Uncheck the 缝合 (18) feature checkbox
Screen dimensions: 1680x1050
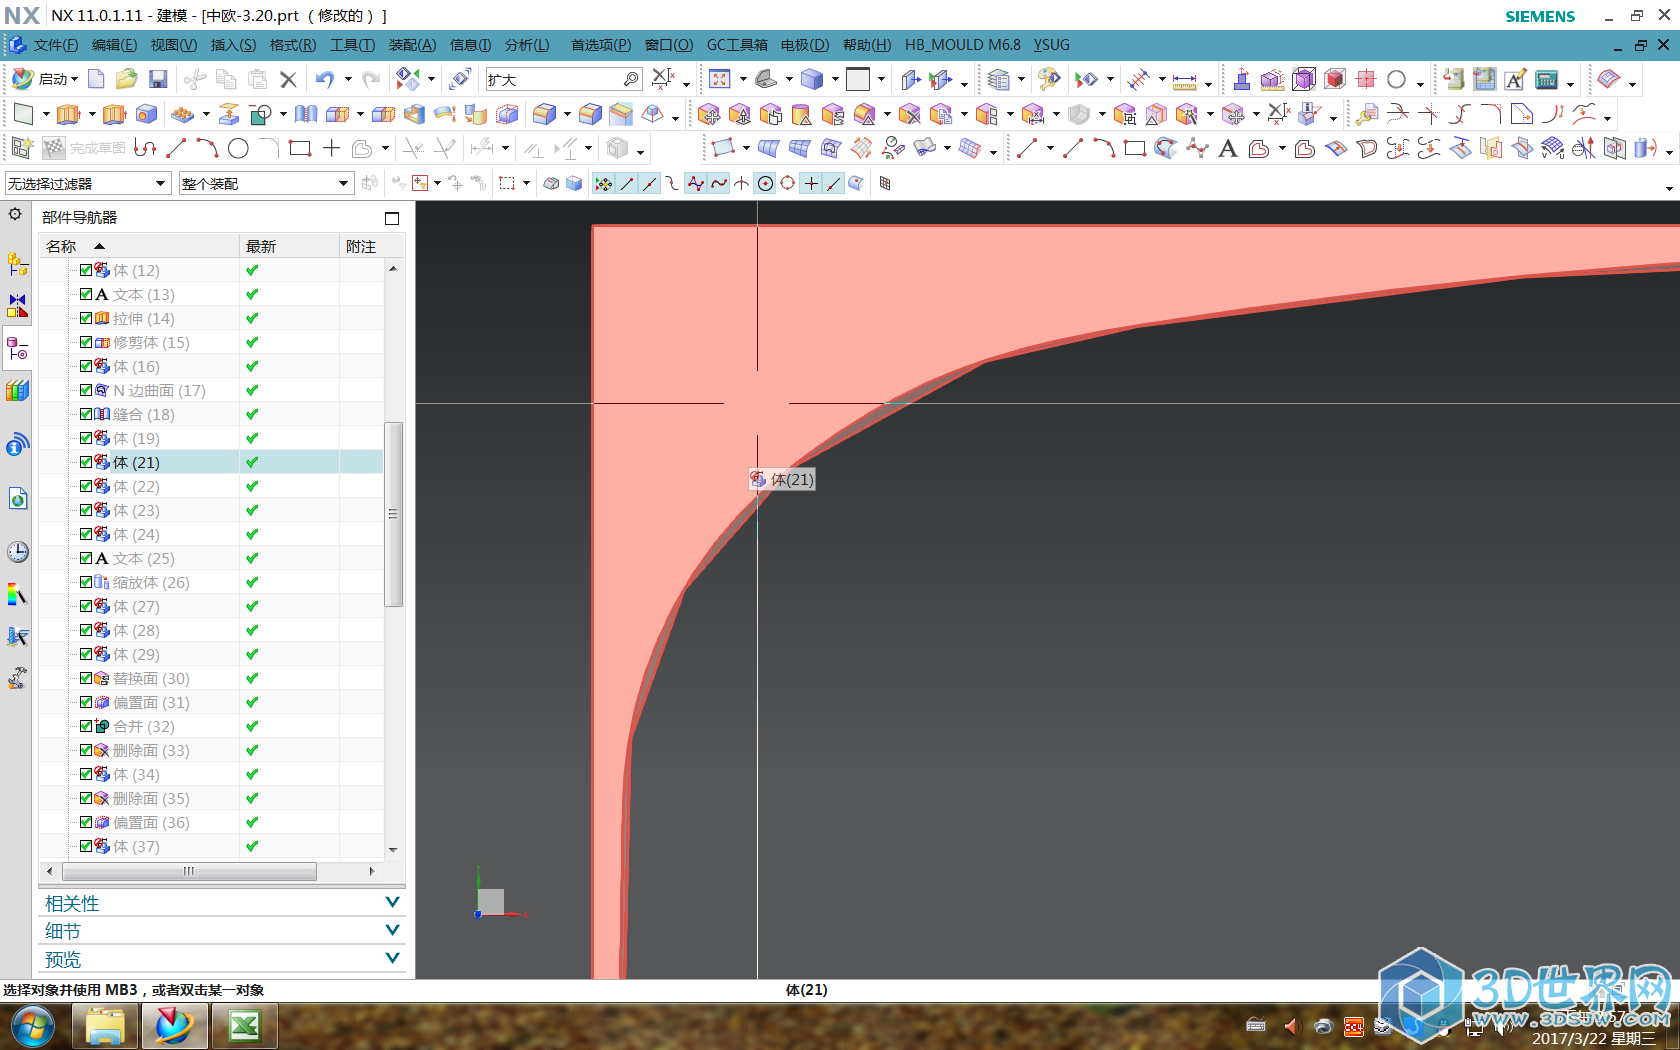tap(86, 414)
